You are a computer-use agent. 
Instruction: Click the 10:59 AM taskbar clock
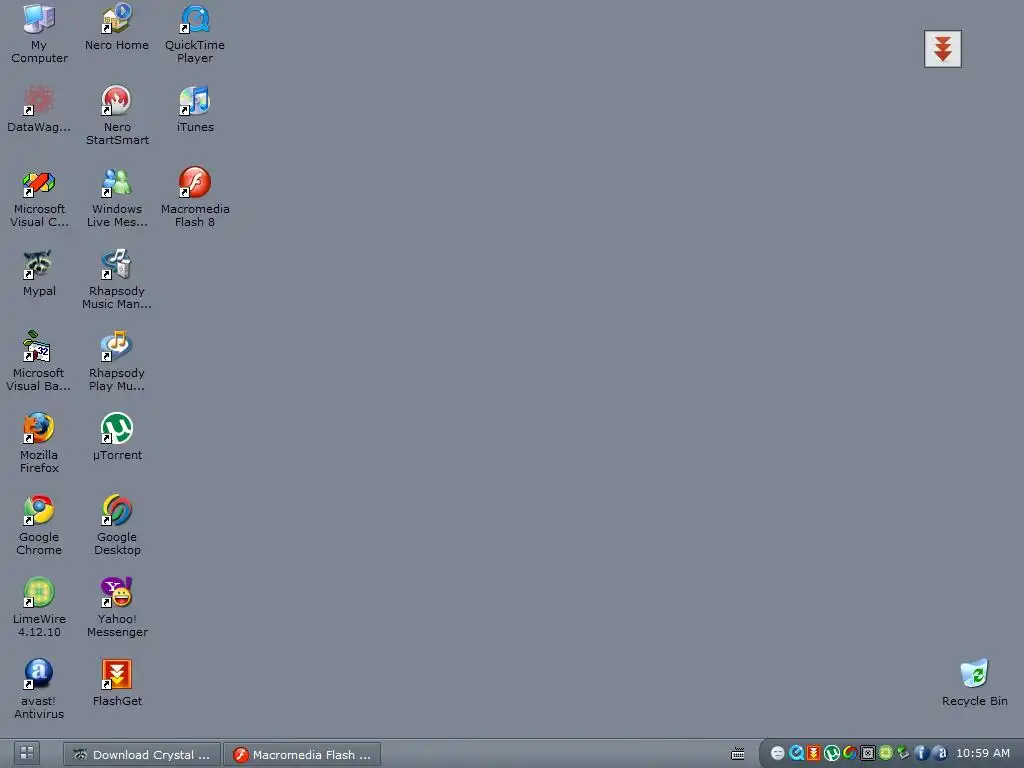pyautogui.click(x=983, y=754)
